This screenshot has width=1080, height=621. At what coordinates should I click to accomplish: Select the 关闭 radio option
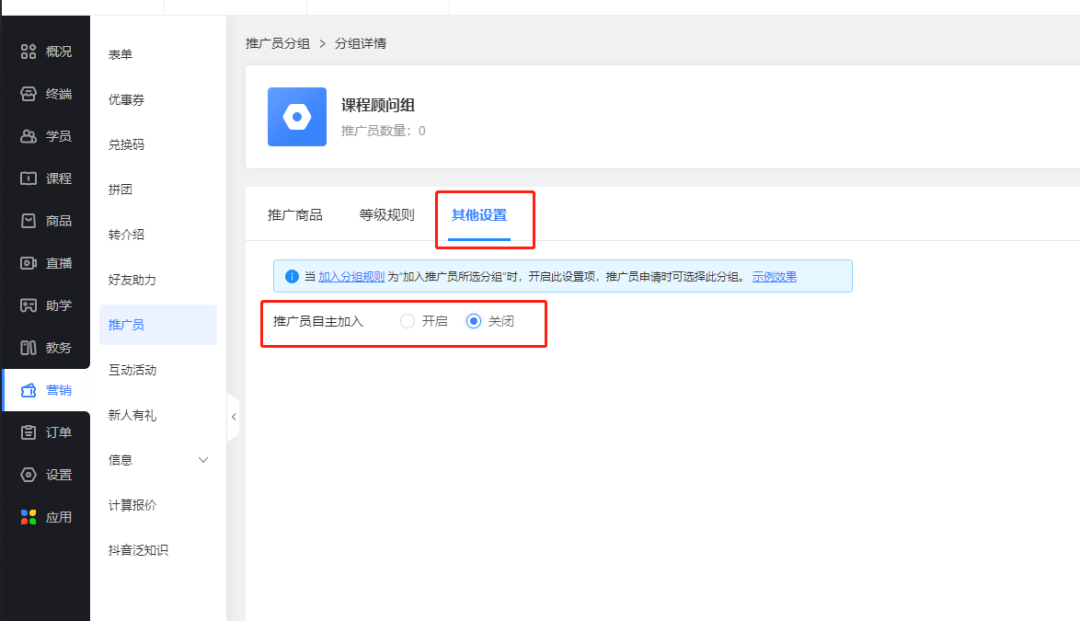coord(473,321)
